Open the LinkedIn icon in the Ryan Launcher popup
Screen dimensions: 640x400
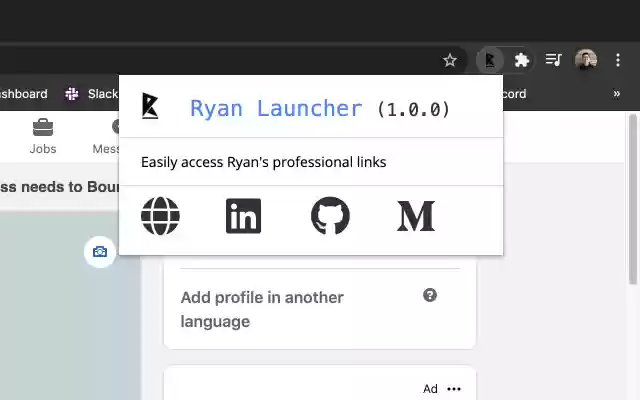tap(243, 216)
